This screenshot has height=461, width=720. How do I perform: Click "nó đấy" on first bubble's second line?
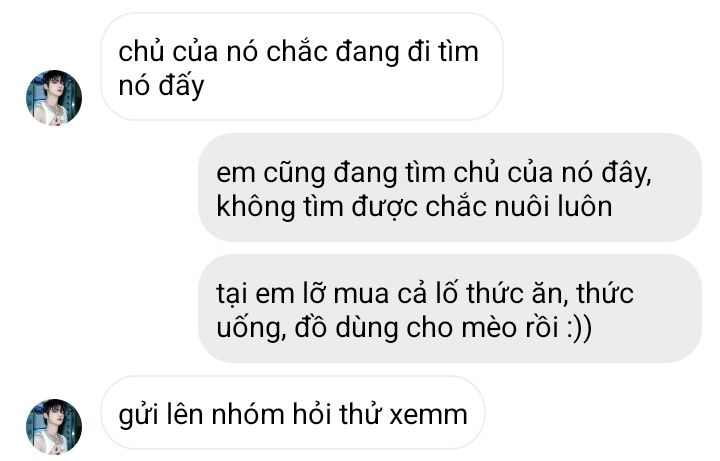pyautogui.click(x=161, y=86)
